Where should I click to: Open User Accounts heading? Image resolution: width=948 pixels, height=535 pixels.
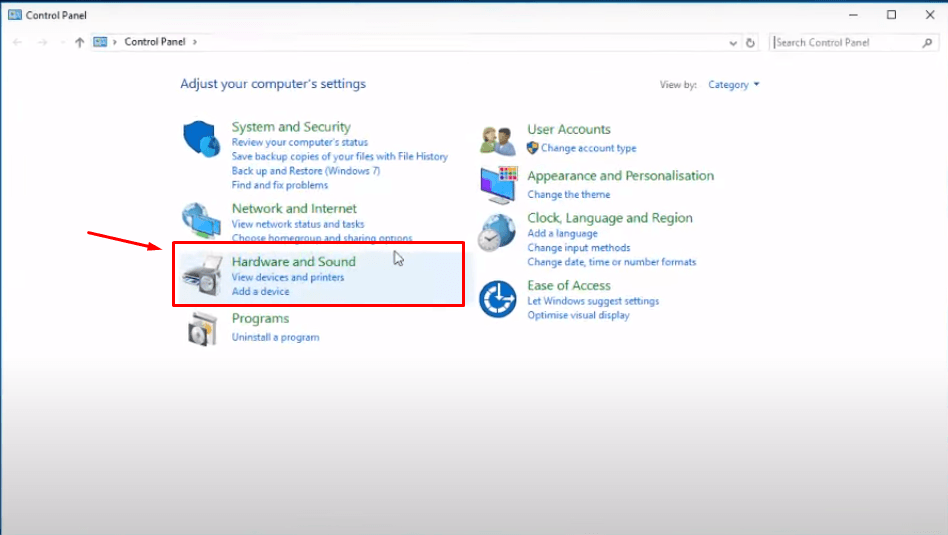pos(568,129)
